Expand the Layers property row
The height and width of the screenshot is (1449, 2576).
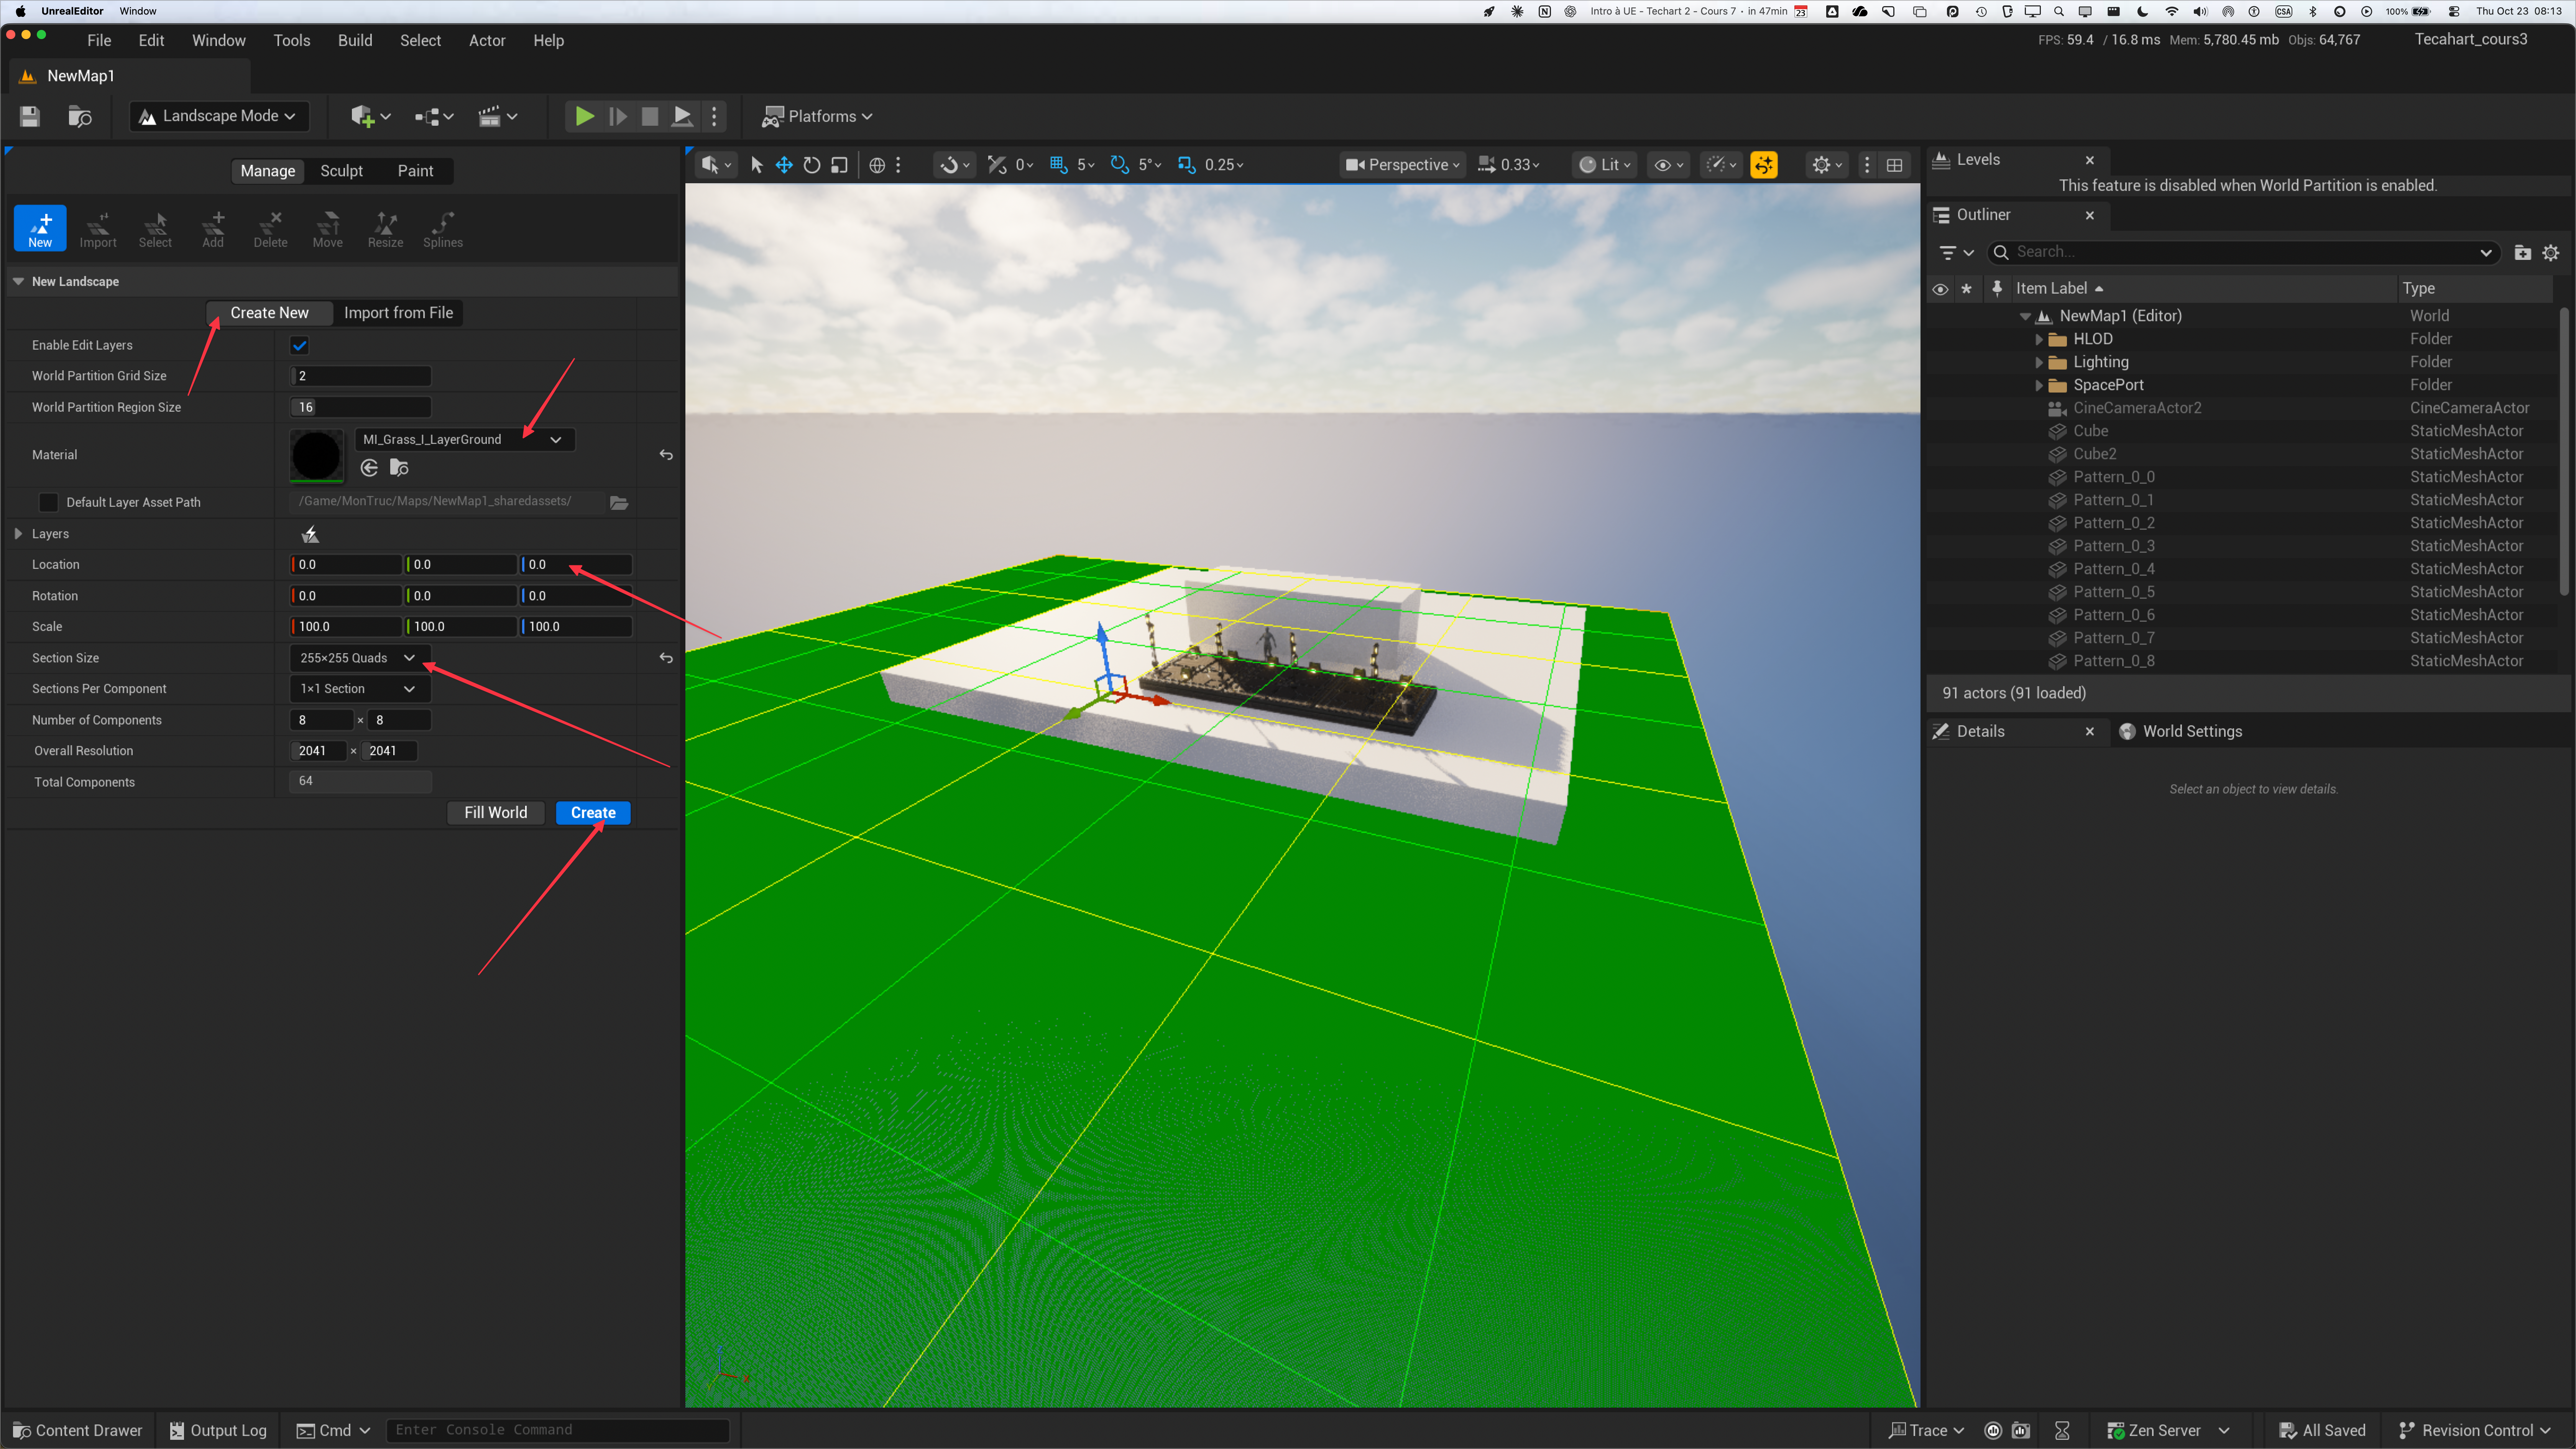tap(18, 534)
